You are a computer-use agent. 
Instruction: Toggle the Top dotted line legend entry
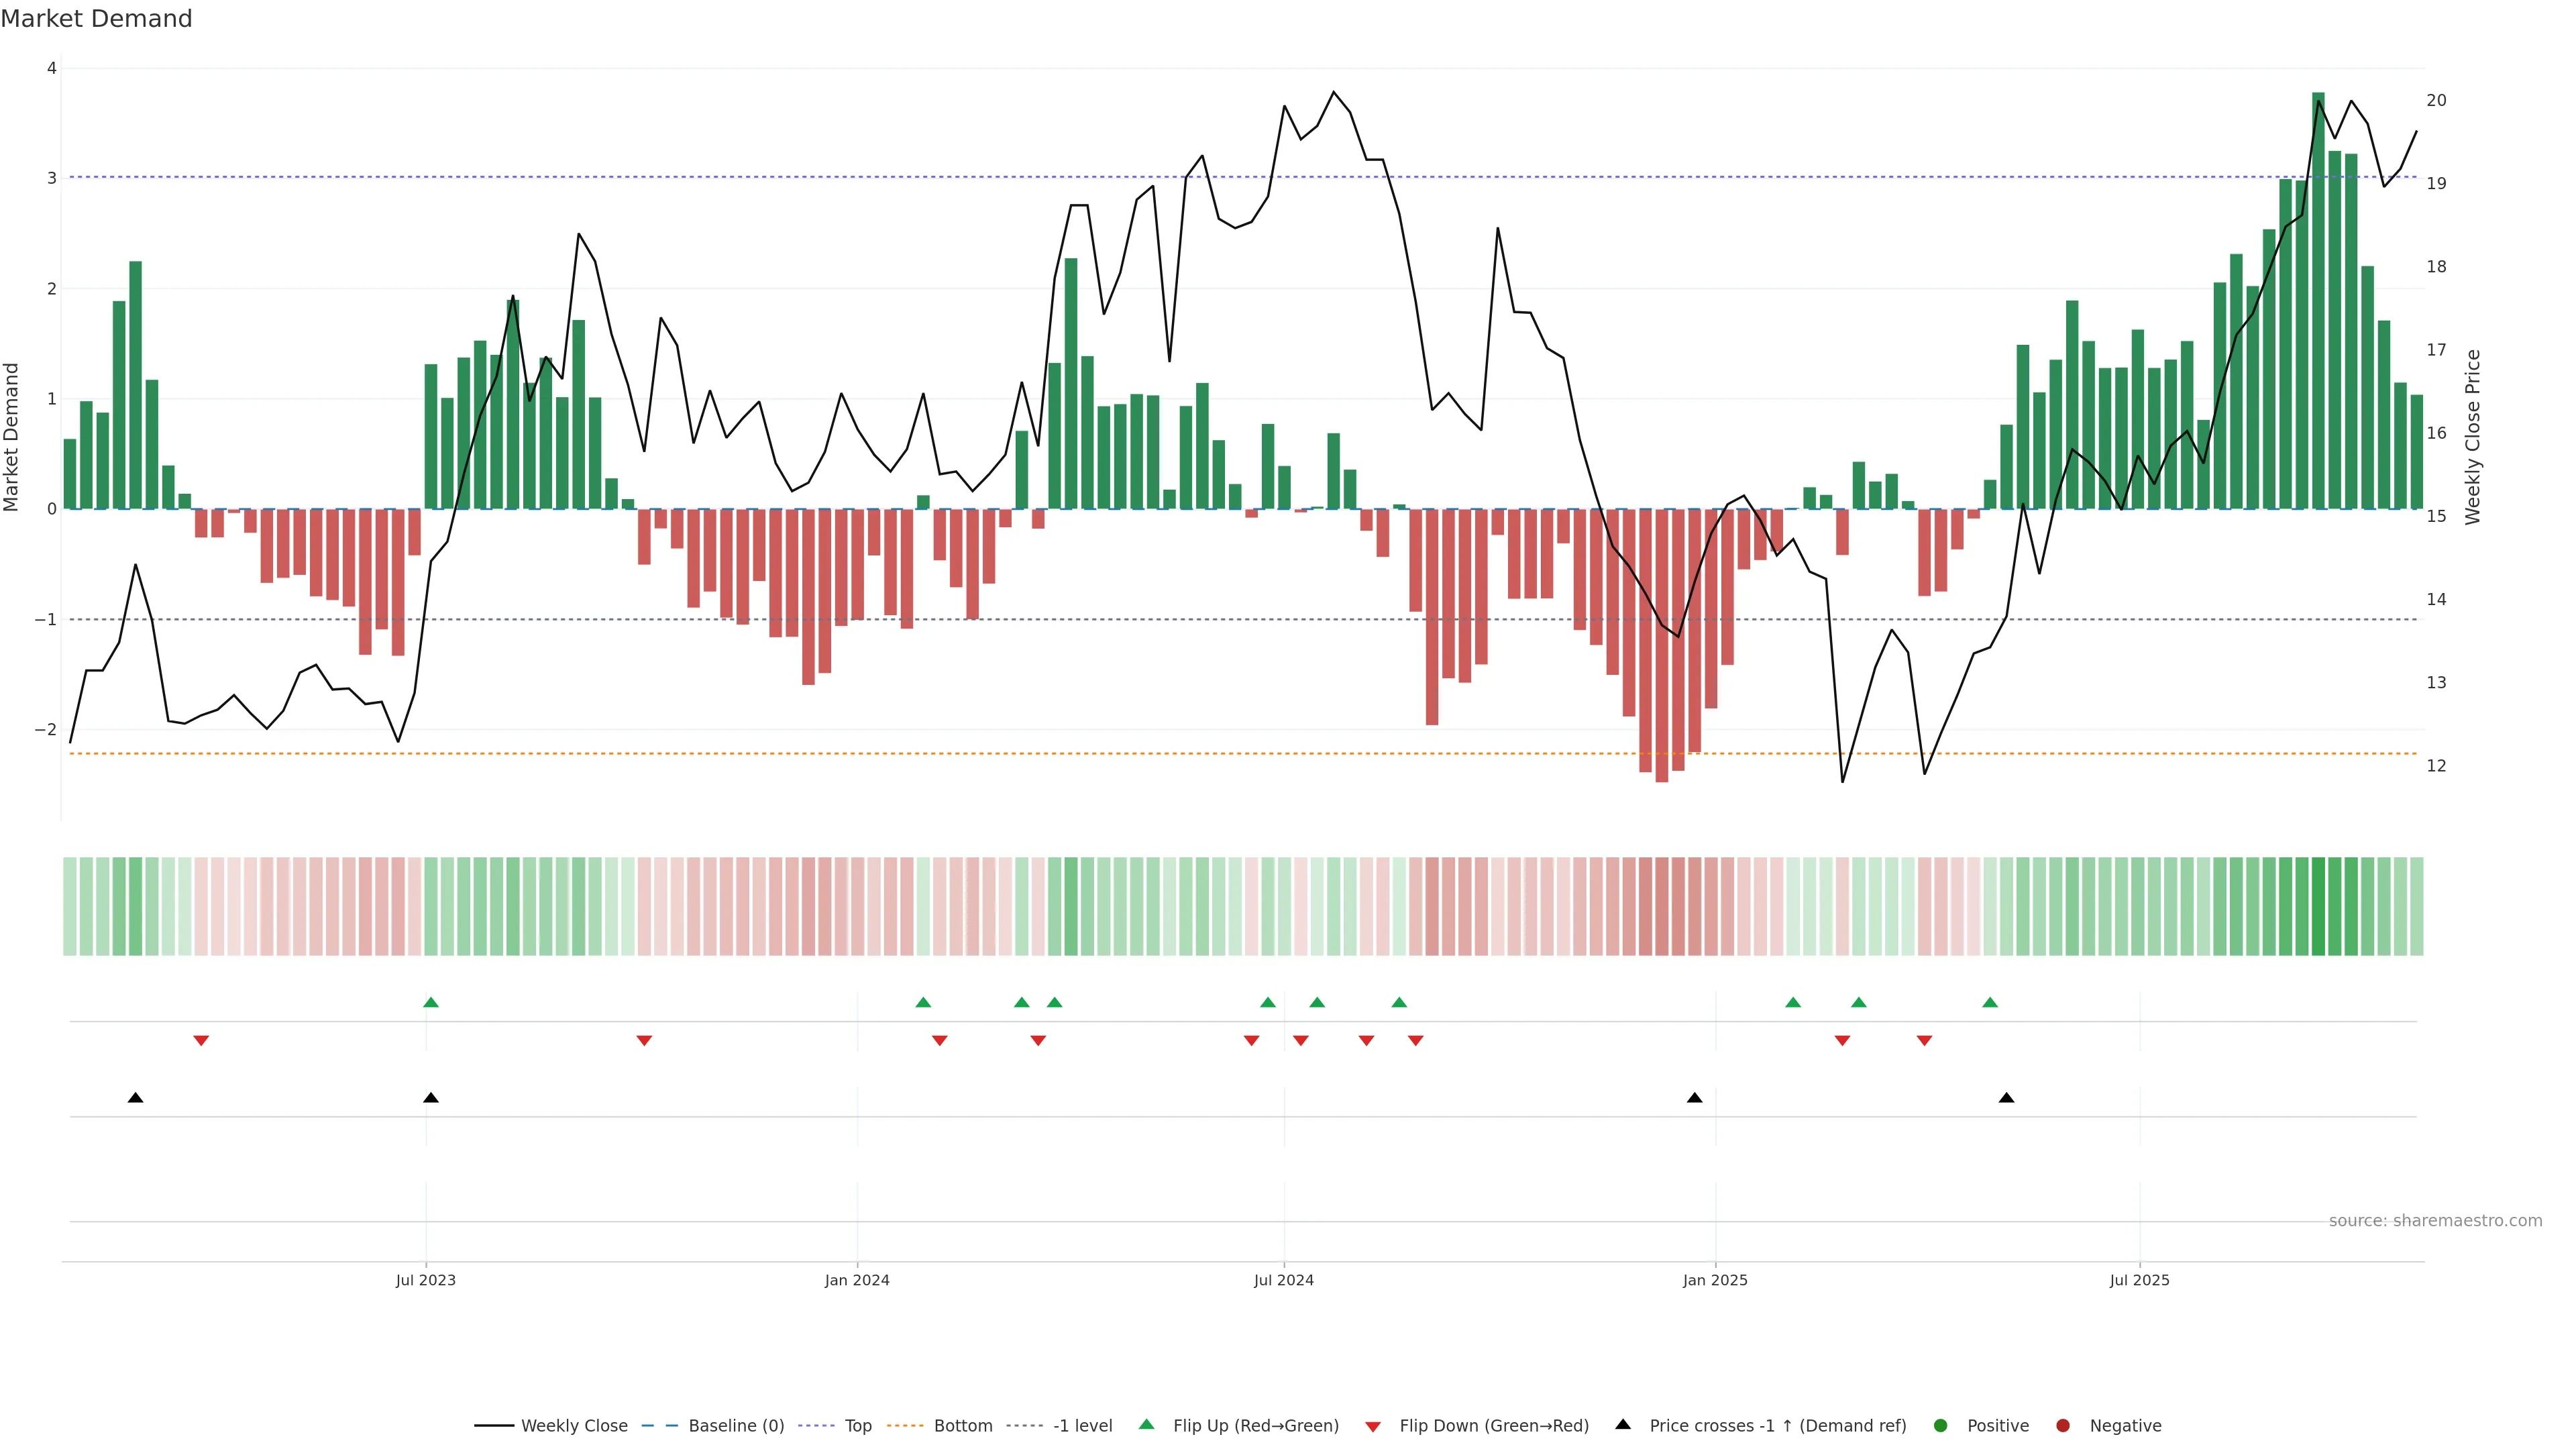tap(857, 1425)
